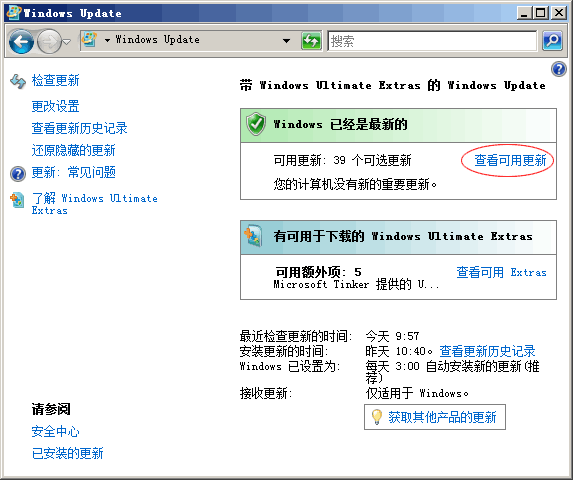Click 获取其他产品的更新 link
This screenshot has height=480, width=573.
click(442, 417)
